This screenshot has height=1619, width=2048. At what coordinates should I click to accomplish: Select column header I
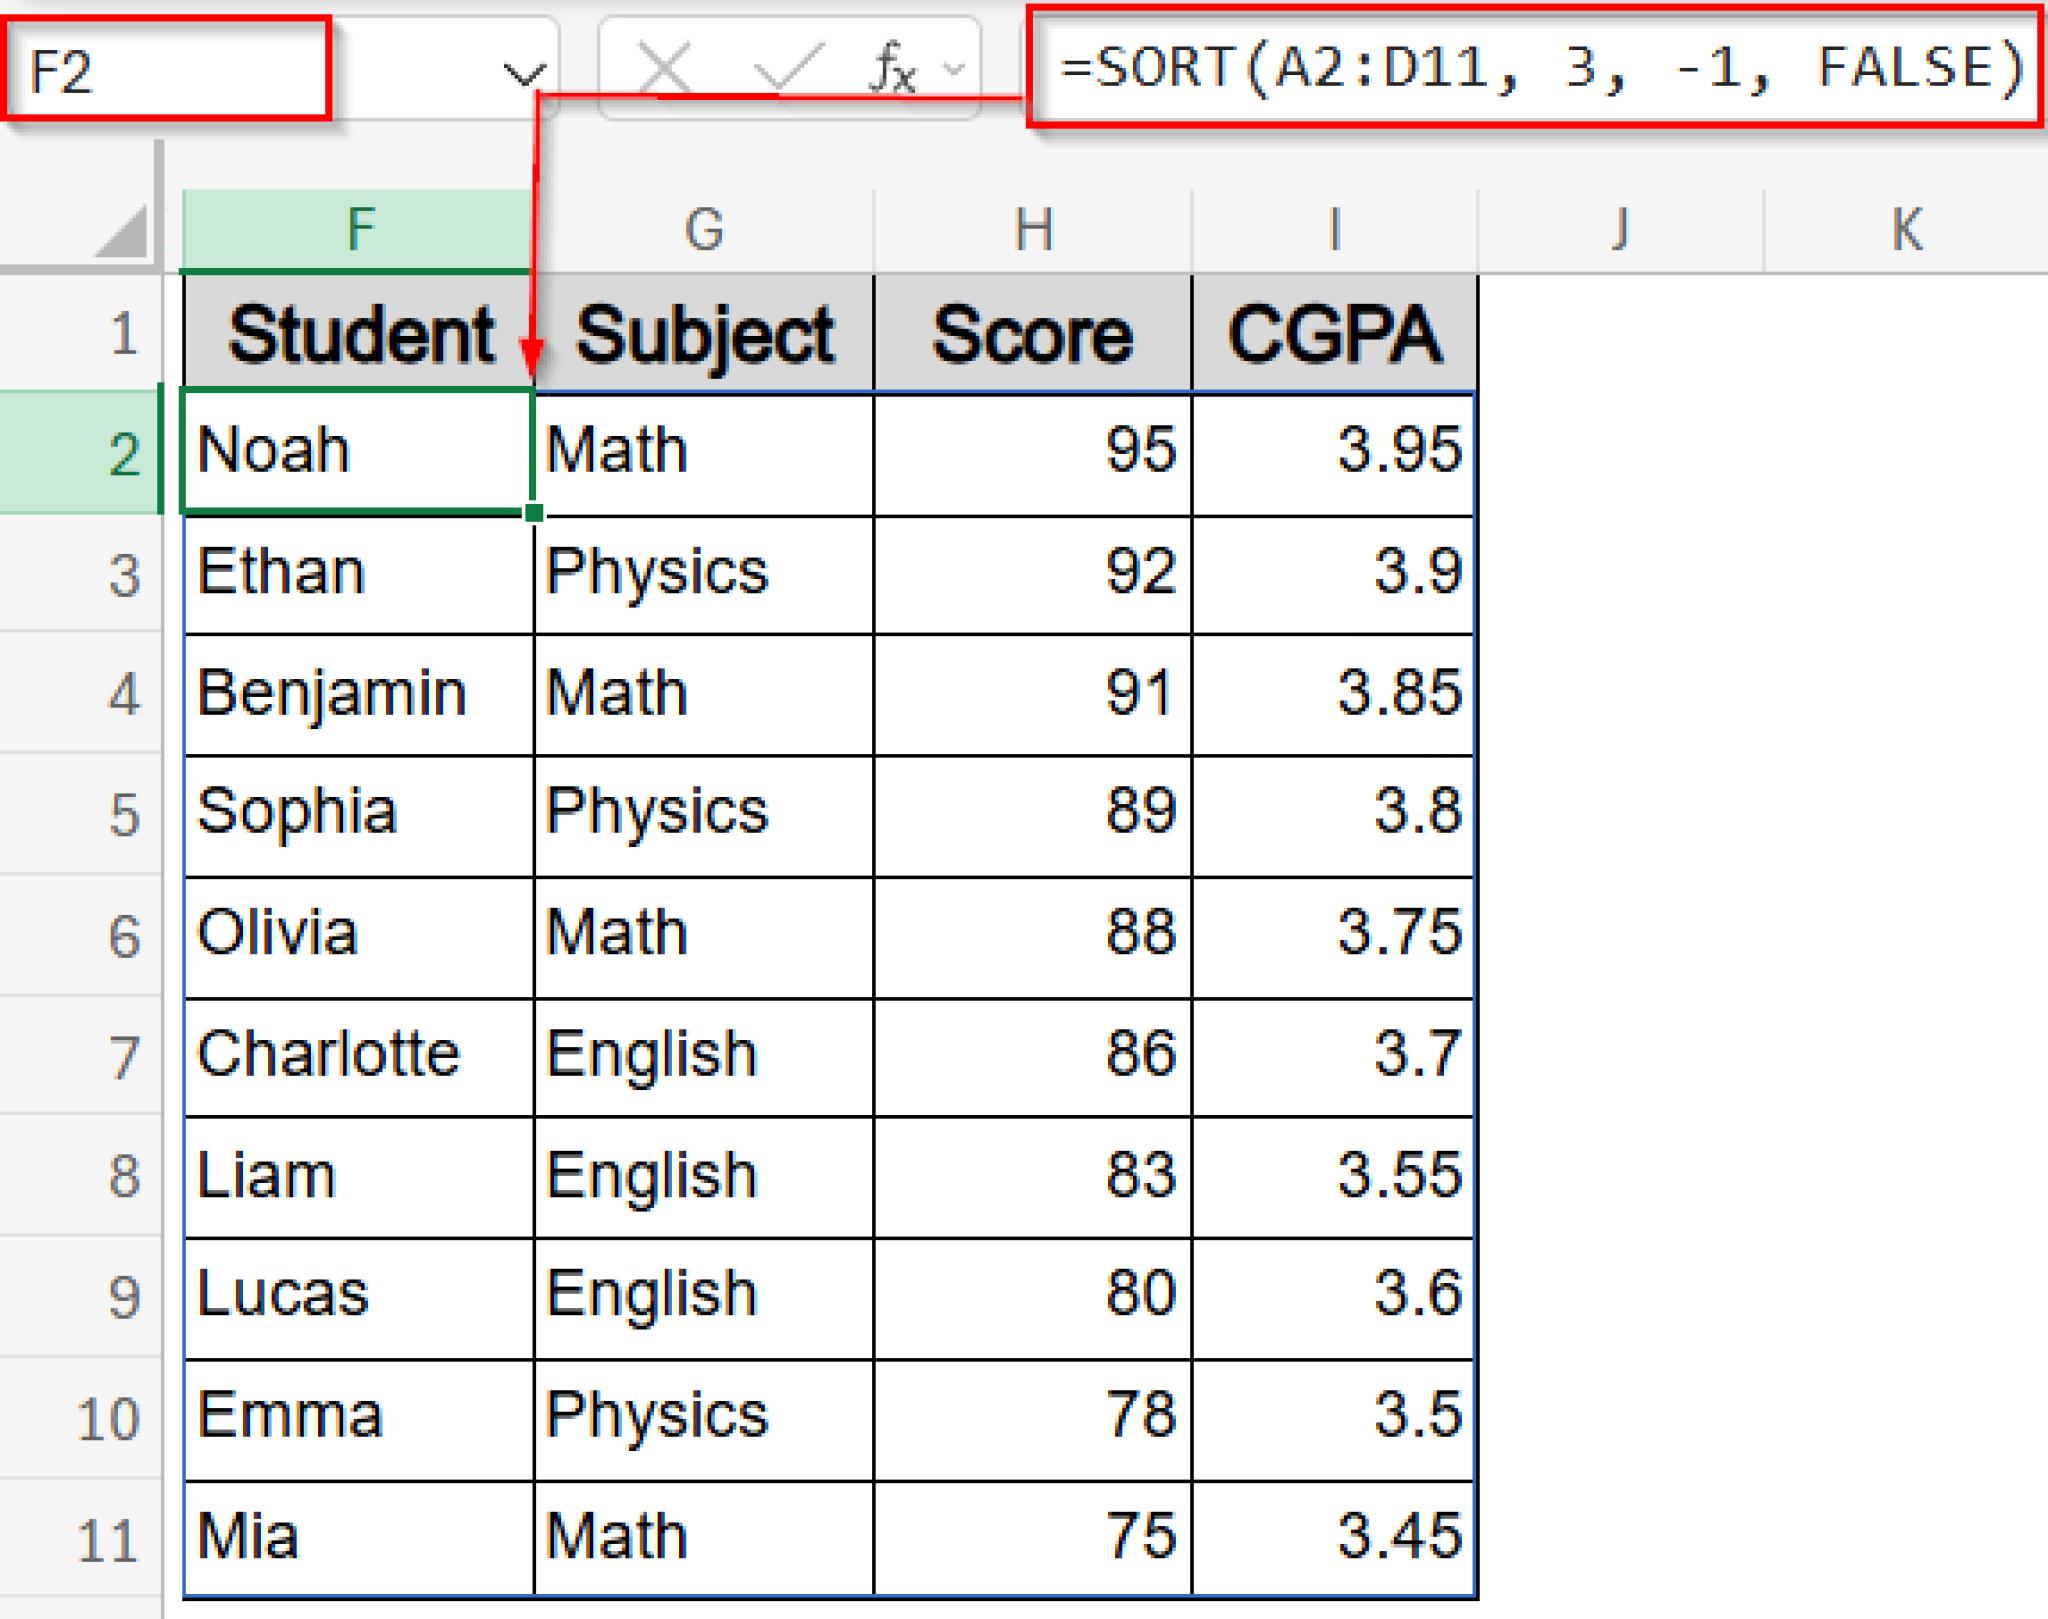1335,230
